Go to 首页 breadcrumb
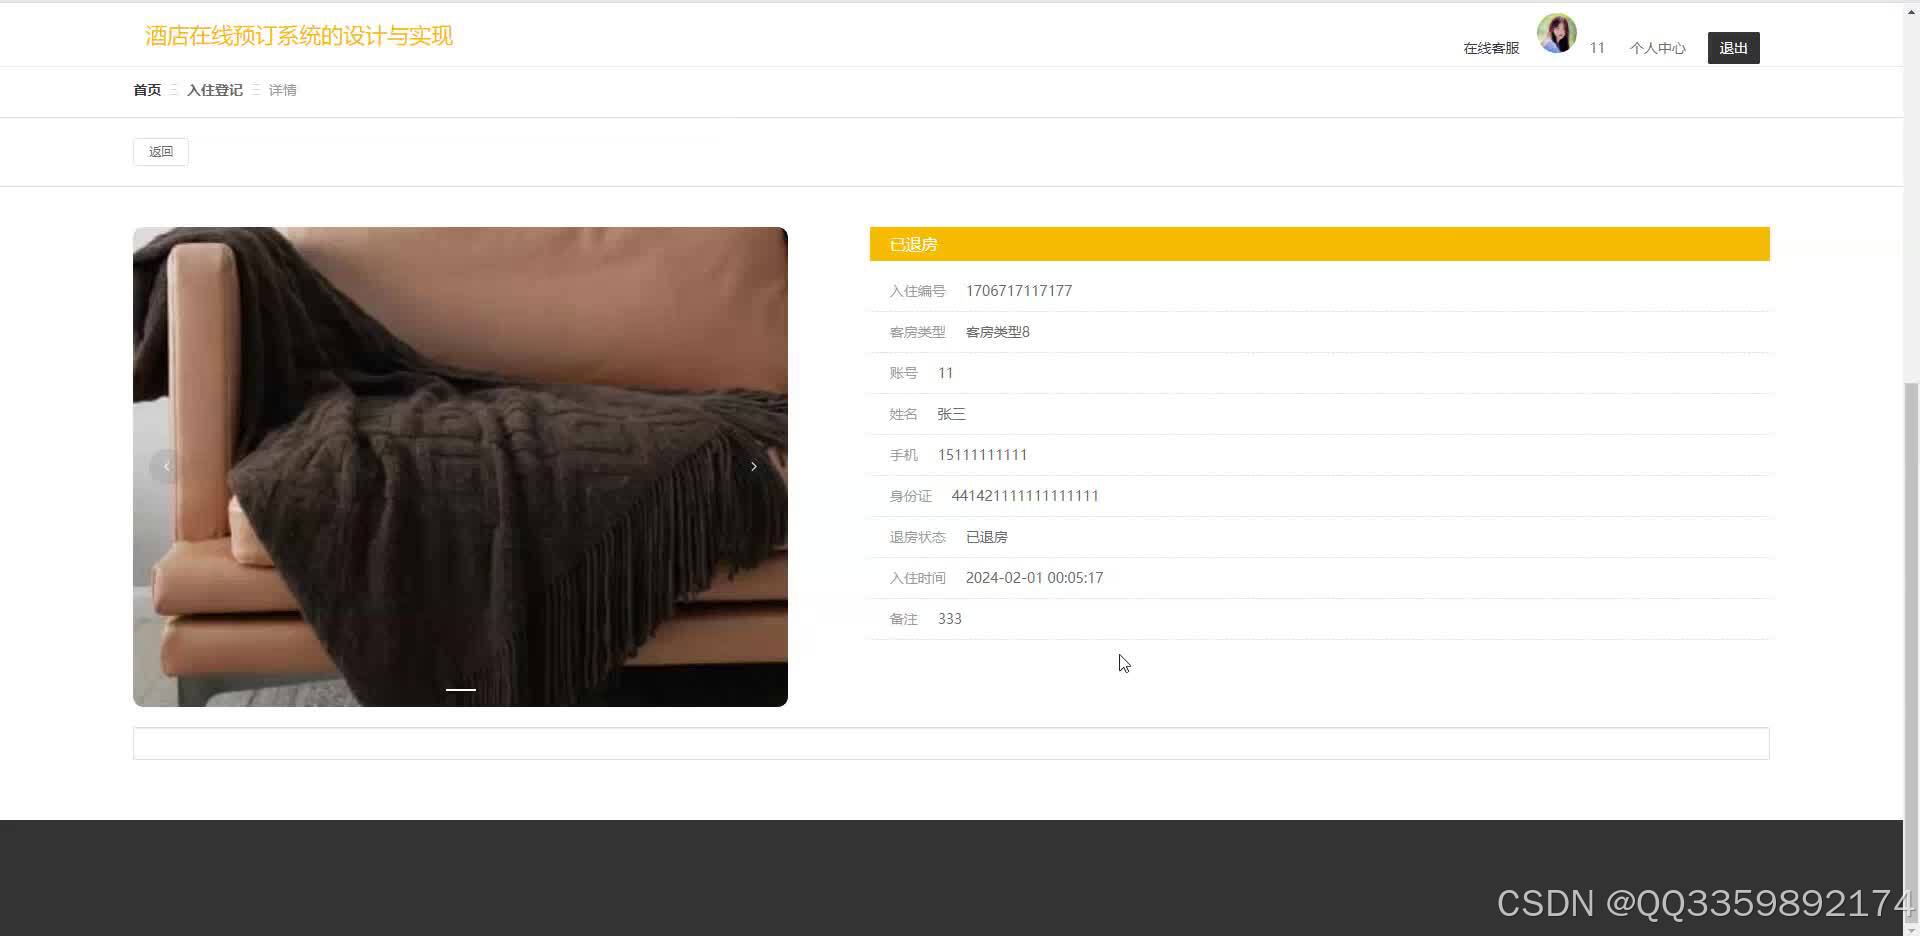Viewport: 1920px width, 936px height. pyautogui.click(x=147, y=90)
